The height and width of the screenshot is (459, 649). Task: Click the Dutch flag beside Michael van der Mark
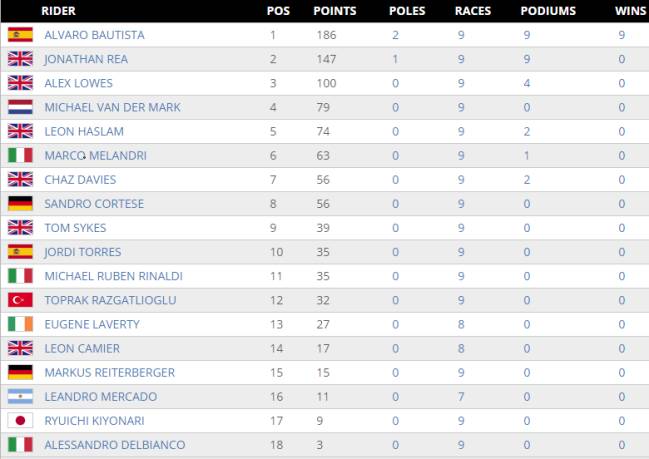pyautogui.click(x=20, y=107)
